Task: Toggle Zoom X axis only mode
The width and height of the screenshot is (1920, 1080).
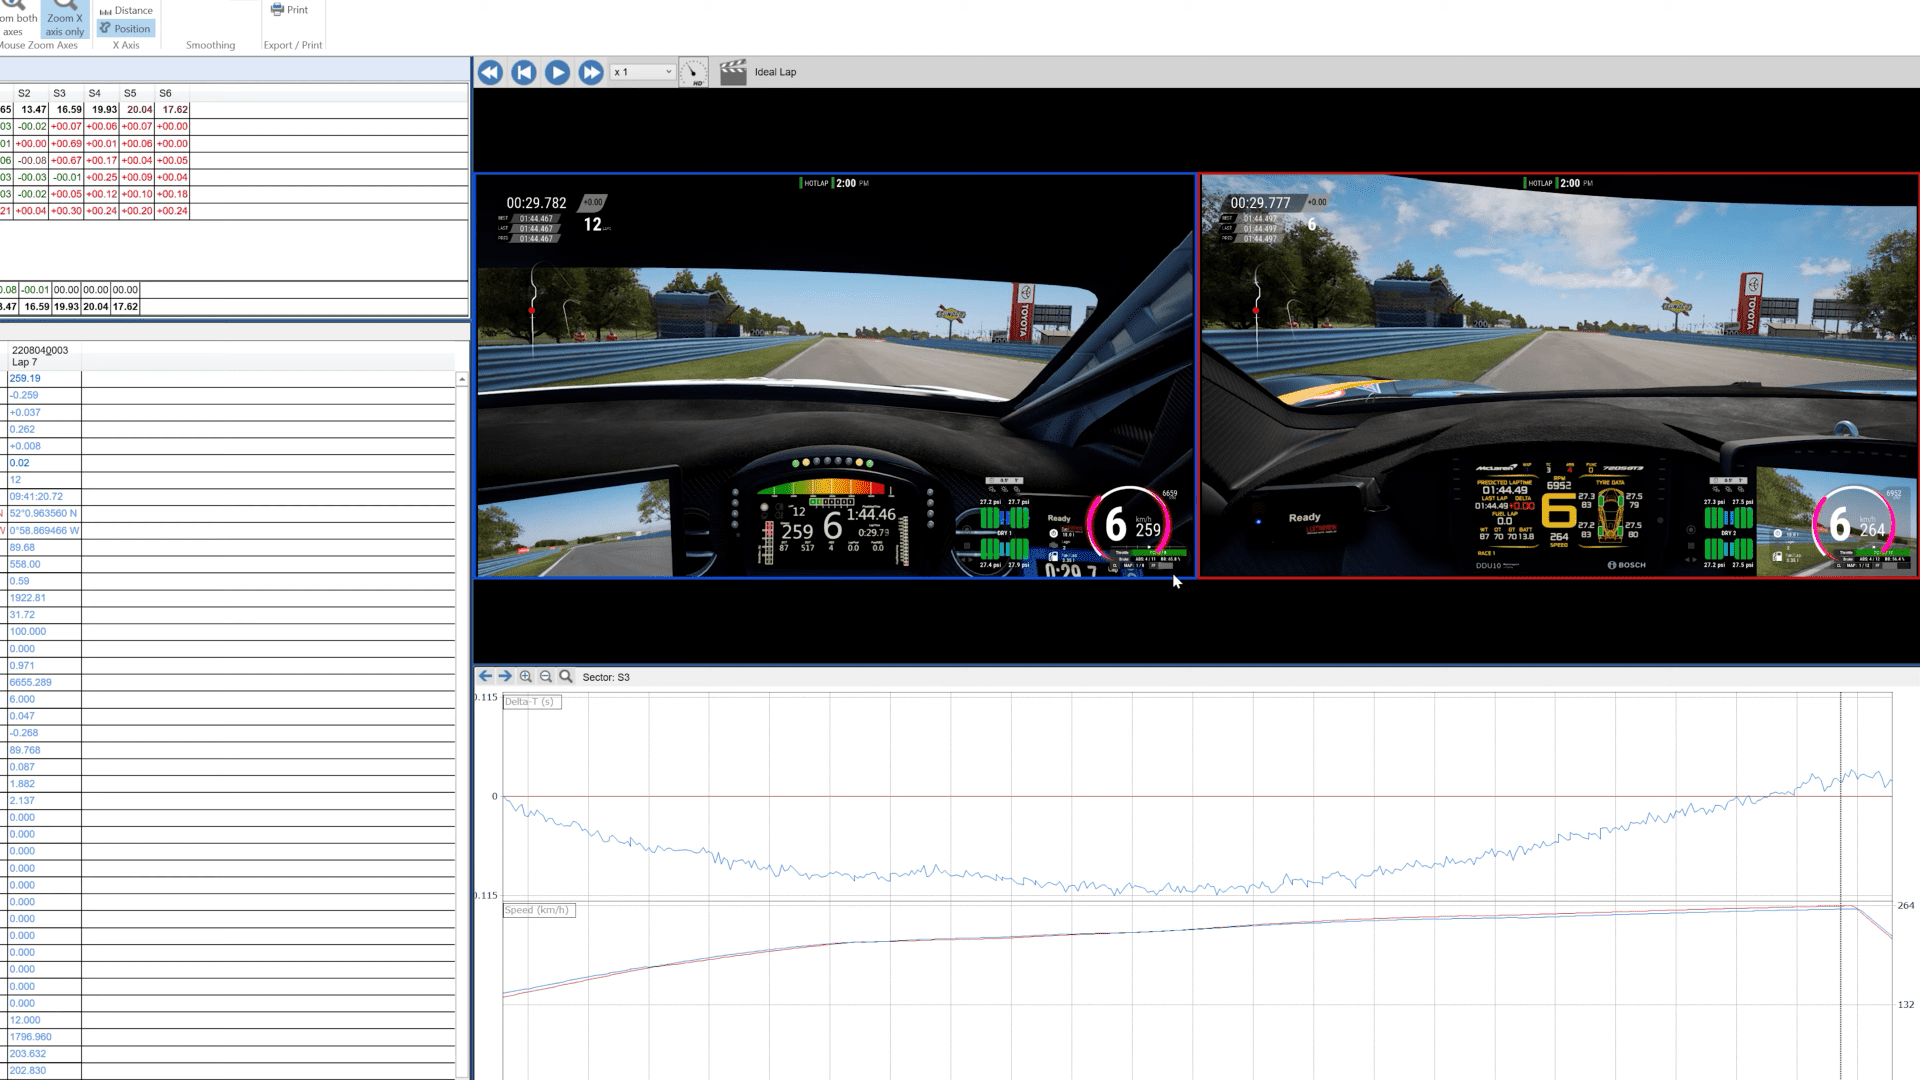Action: tap(64, 20)
